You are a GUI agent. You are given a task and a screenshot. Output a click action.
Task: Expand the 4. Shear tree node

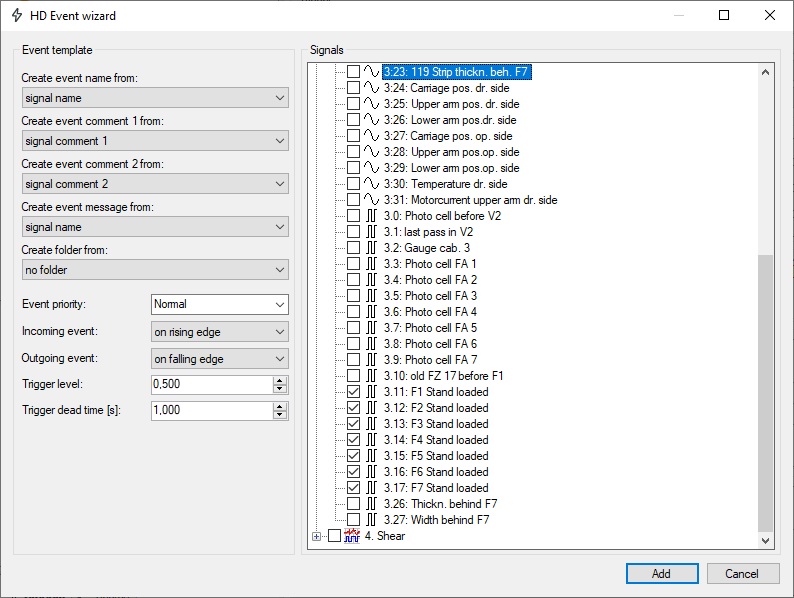tap(317, 536)
